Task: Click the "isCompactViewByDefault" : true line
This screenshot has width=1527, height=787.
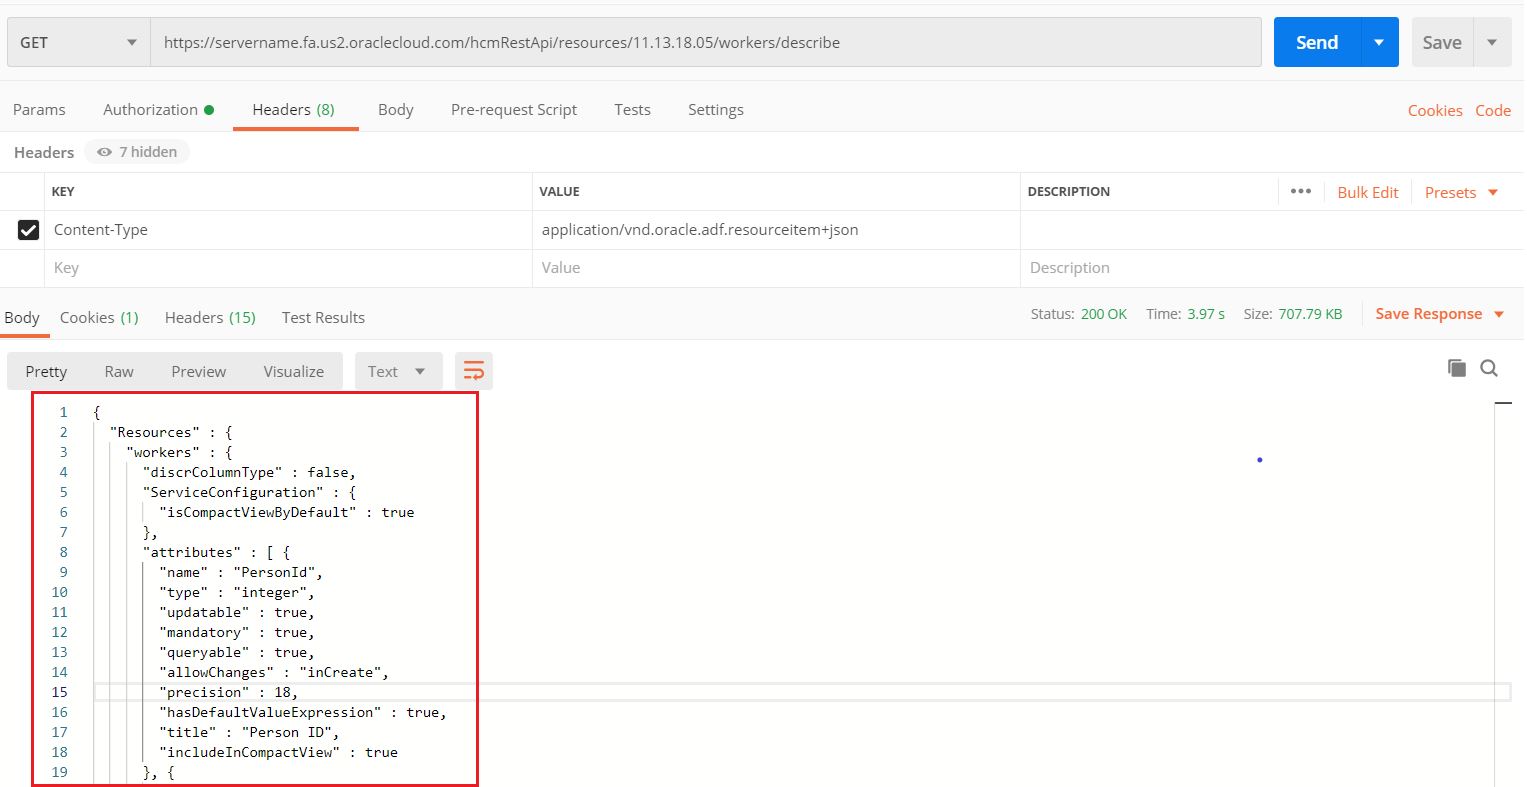Action: pos(286,512)
